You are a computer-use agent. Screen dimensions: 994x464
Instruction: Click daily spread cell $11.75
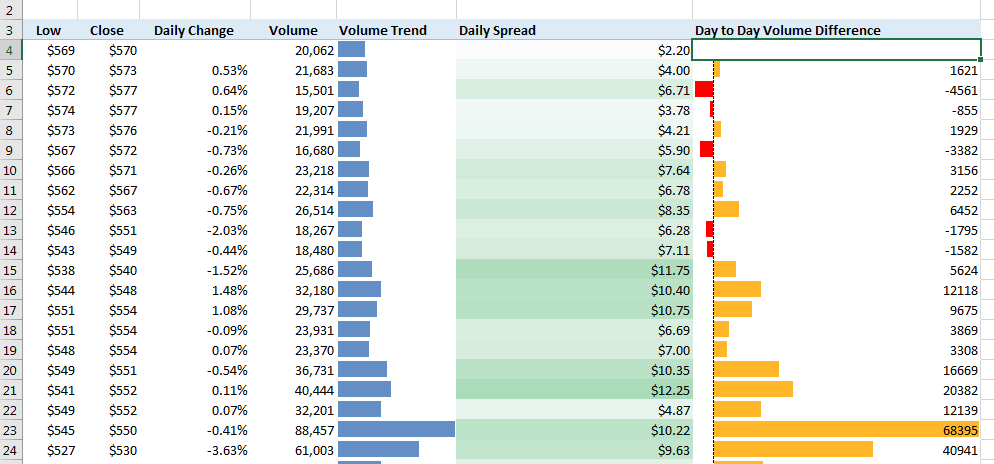point(574,270)
